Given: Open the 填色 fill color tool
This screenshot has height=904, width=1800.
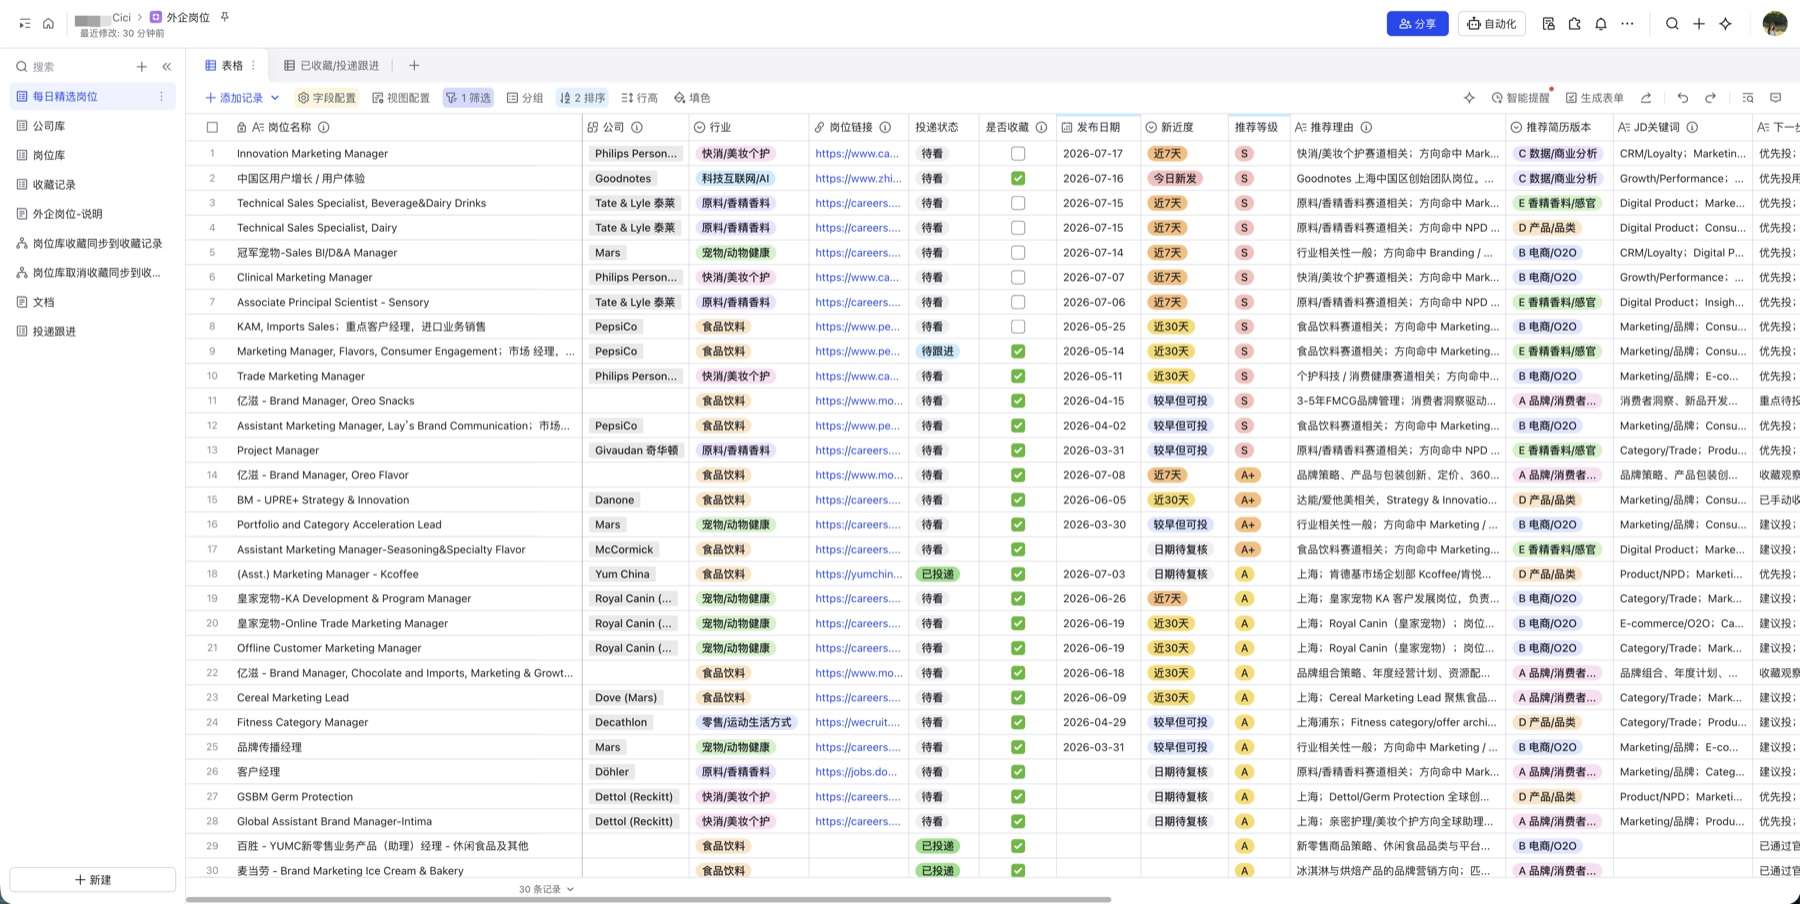Looking at the screenshot, I should click(691, 98).
